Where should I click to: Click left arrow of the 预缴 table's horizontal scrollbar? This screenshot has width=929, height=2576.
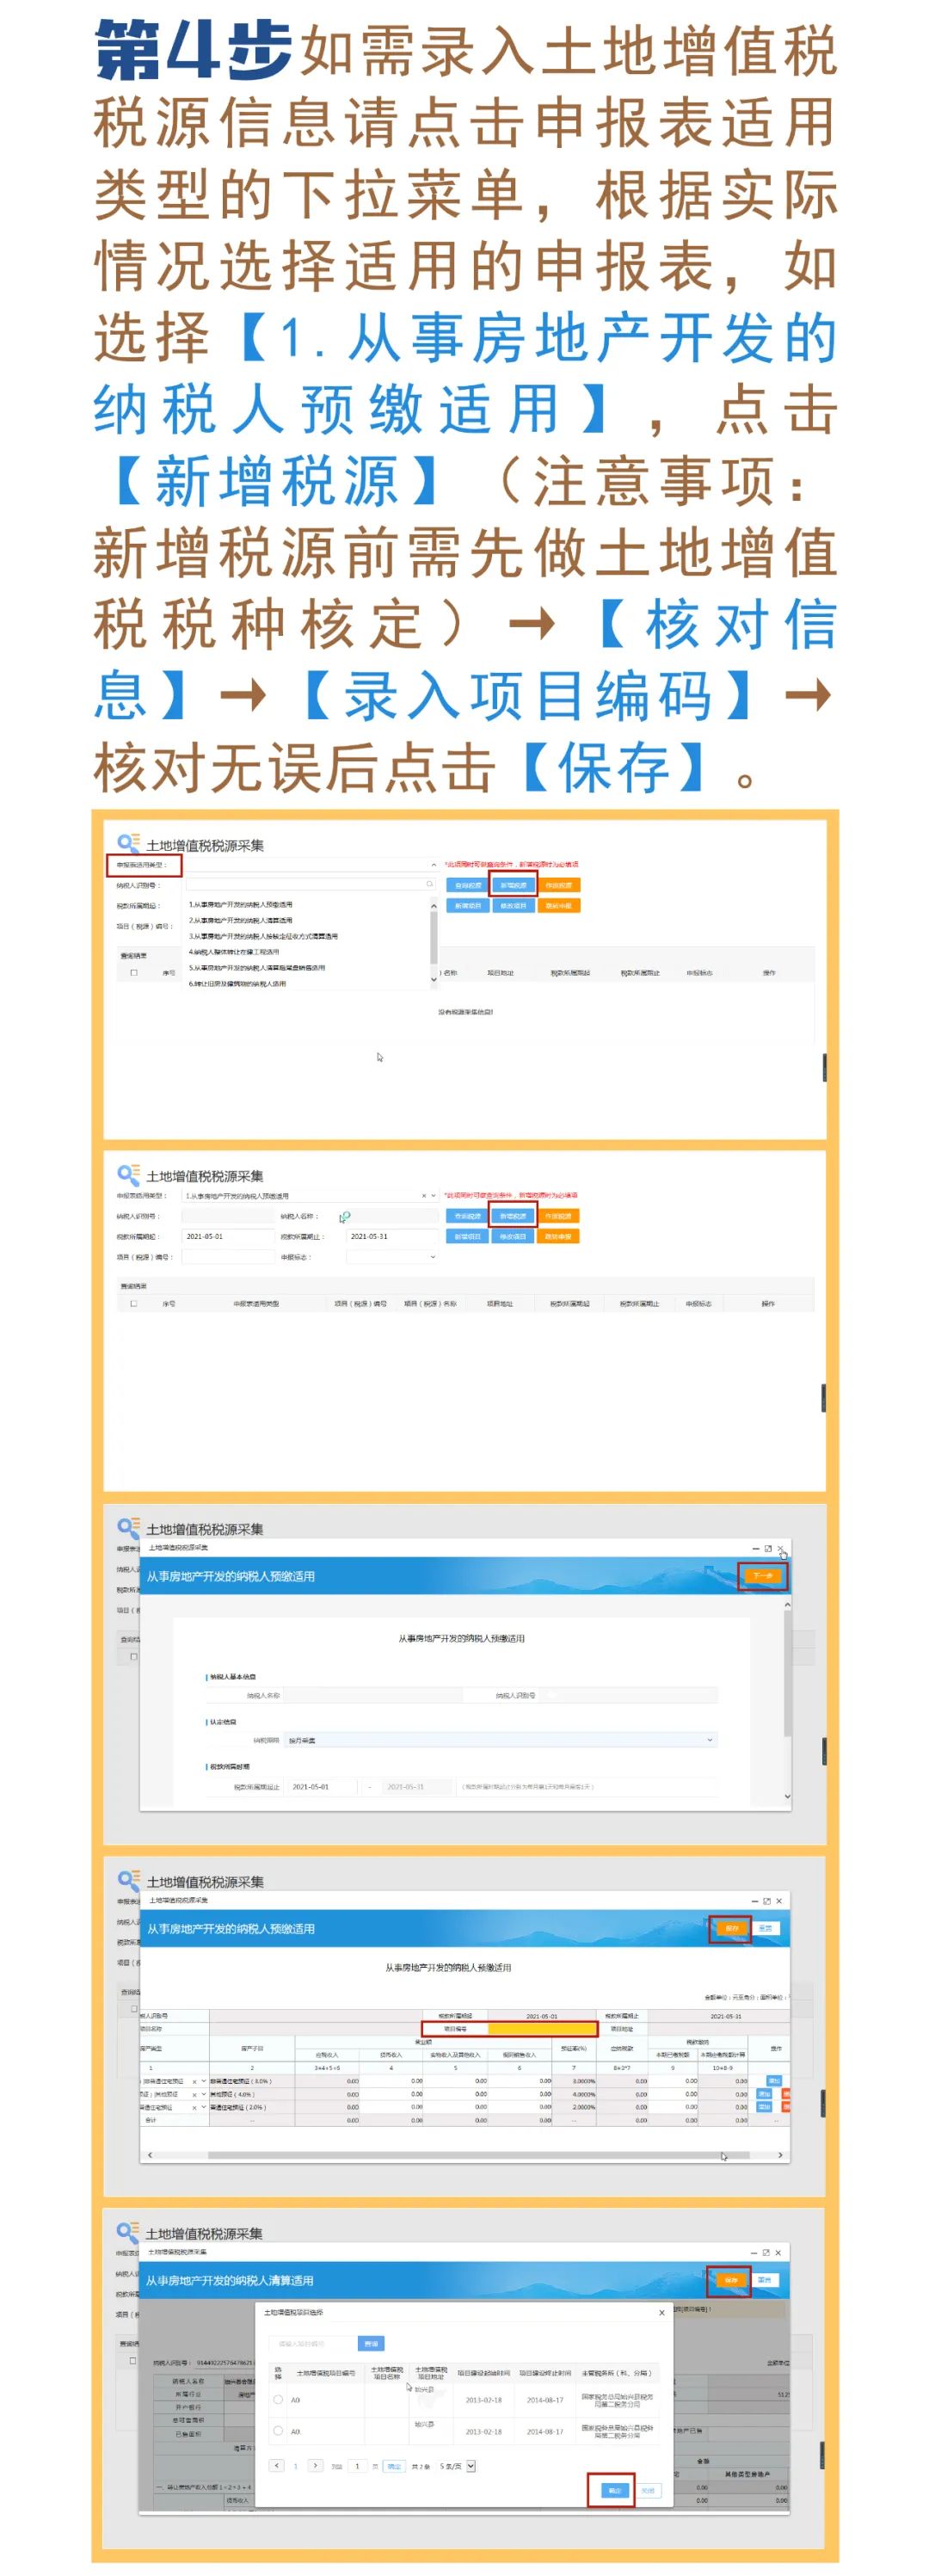(x=150, y=2155)
